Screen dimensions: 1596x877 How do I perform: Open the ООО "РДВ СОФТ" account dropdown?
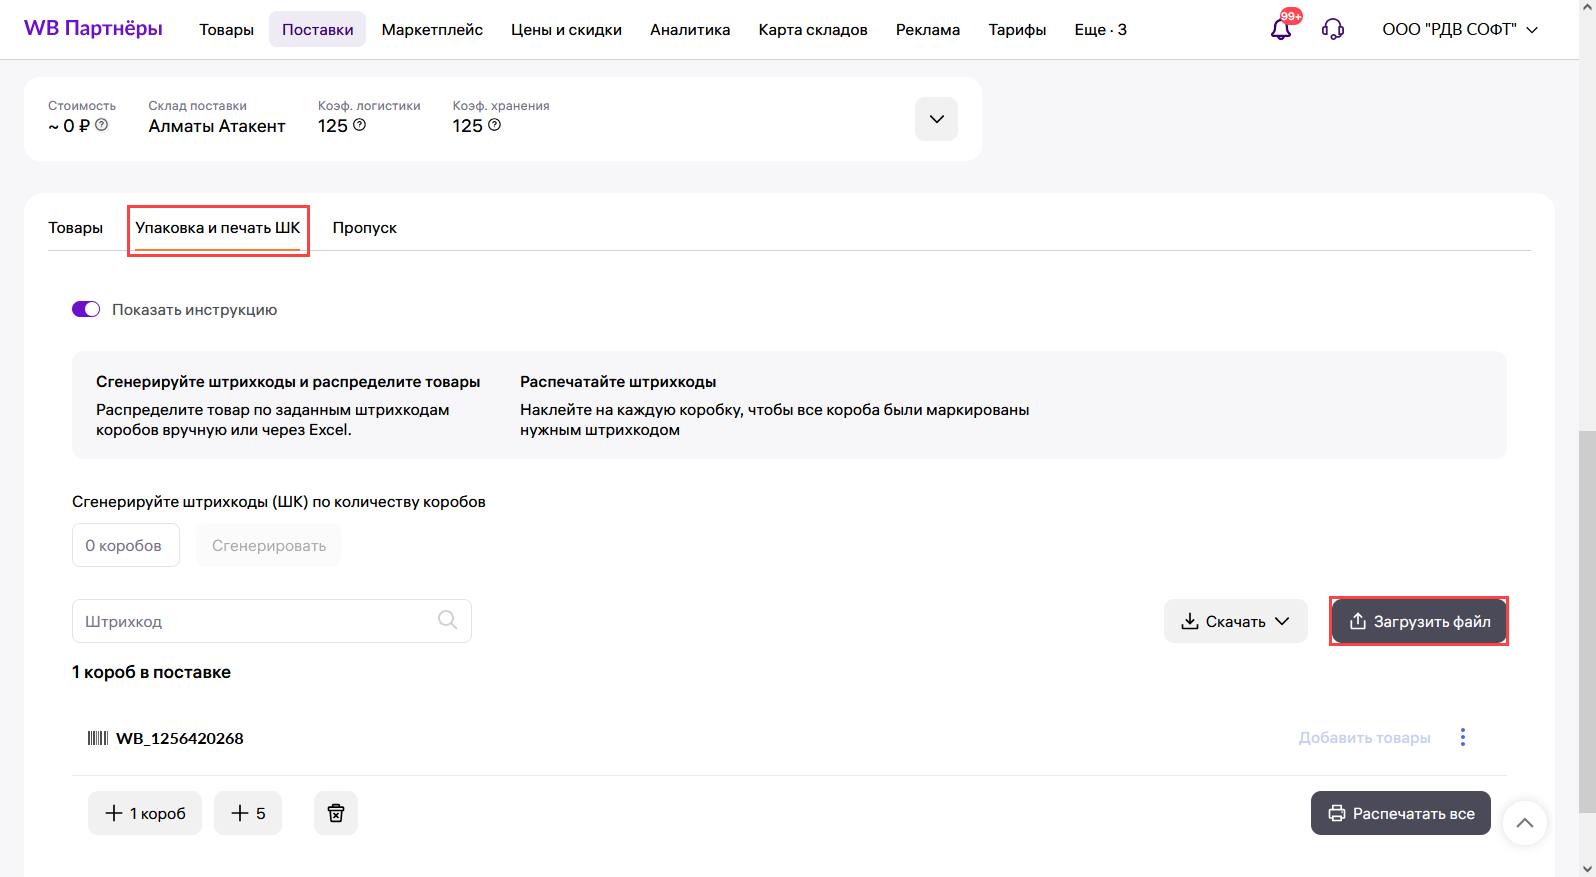click(1459, 29)
